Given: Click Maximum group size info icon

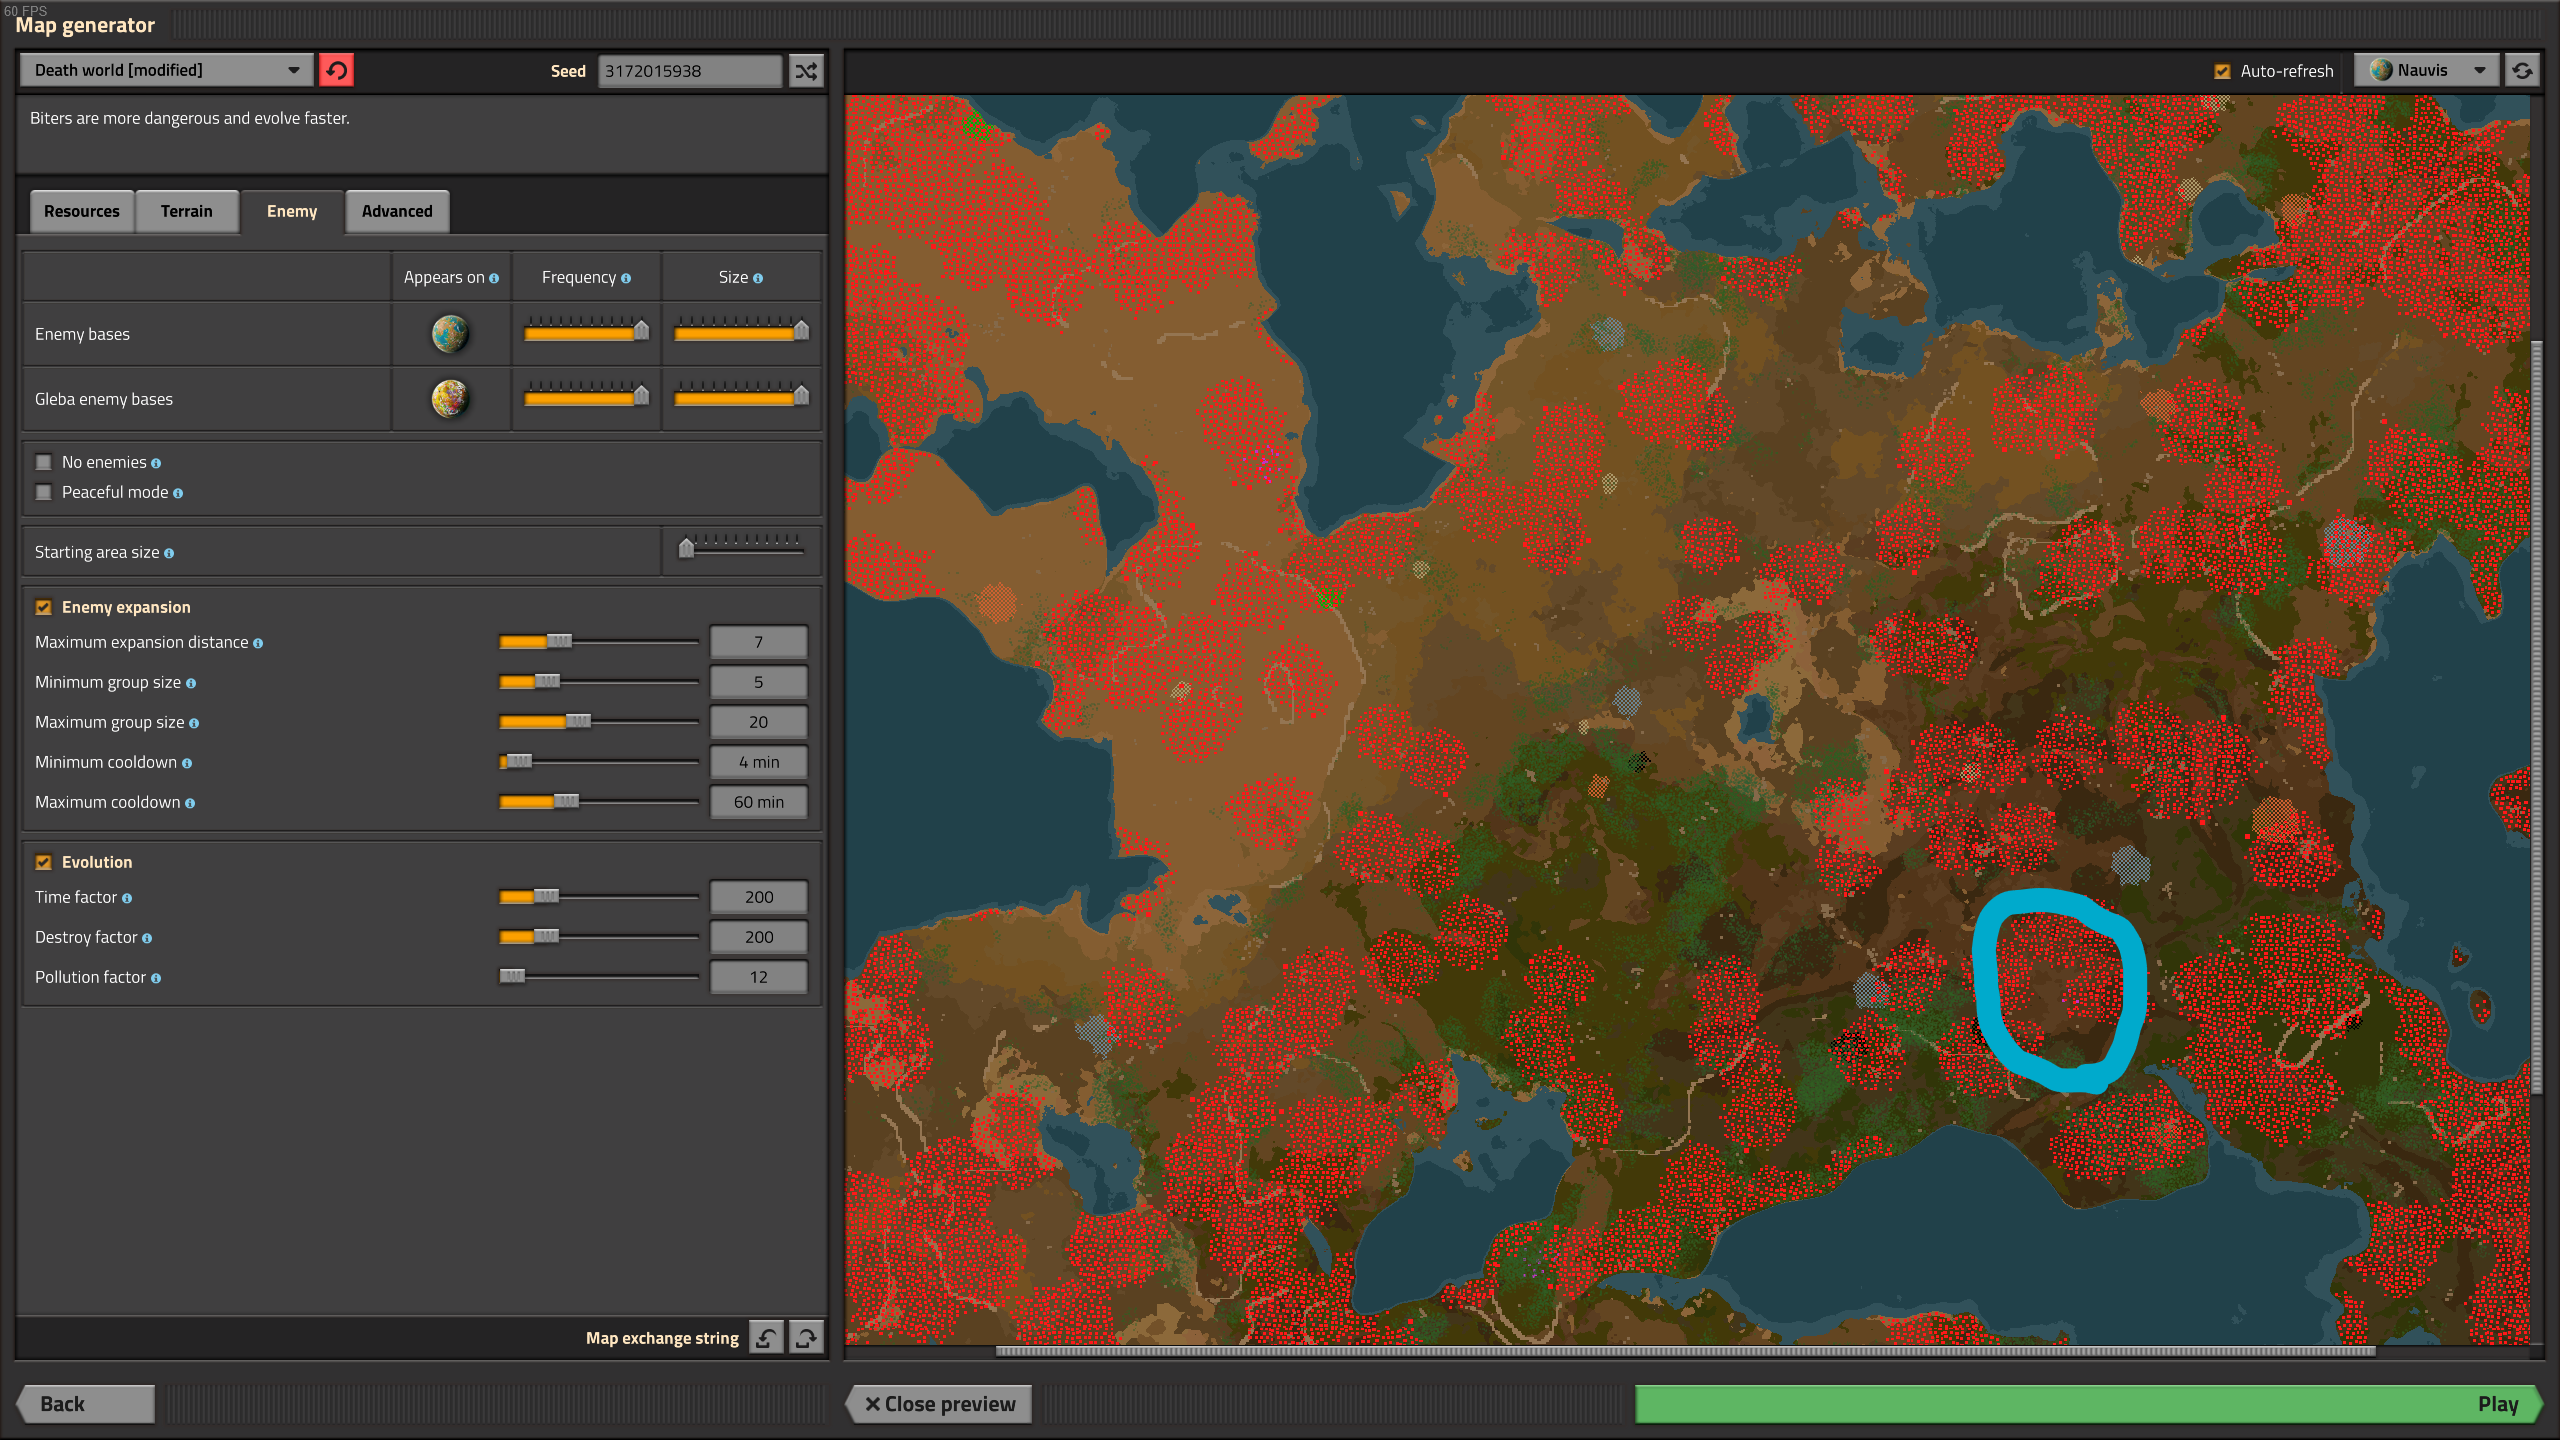Looking at the screenshot, I should coord(194,723).
